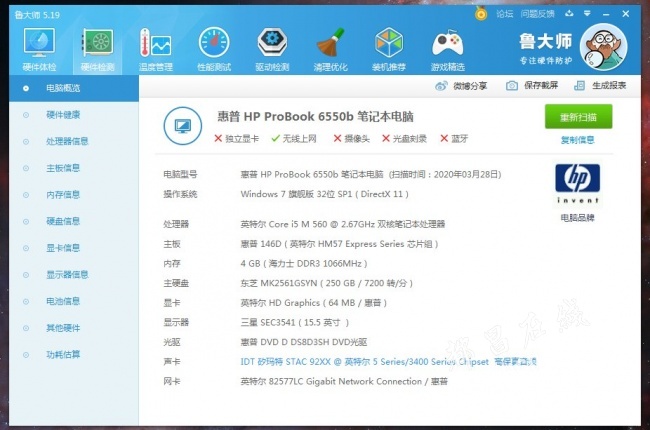Click the 蓝牙 feature indicator
The height and width of the screenshot is (430, 650).
454,138
